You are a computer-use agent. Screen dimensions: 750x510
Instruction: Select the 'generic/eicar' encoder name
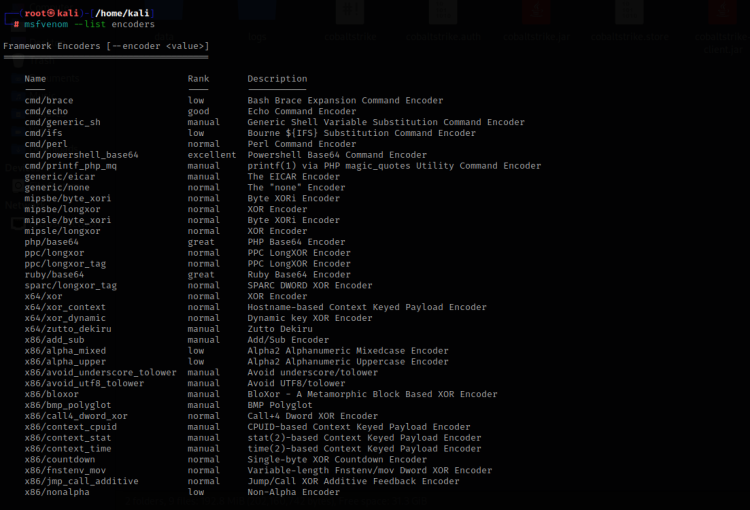[60, 177]
